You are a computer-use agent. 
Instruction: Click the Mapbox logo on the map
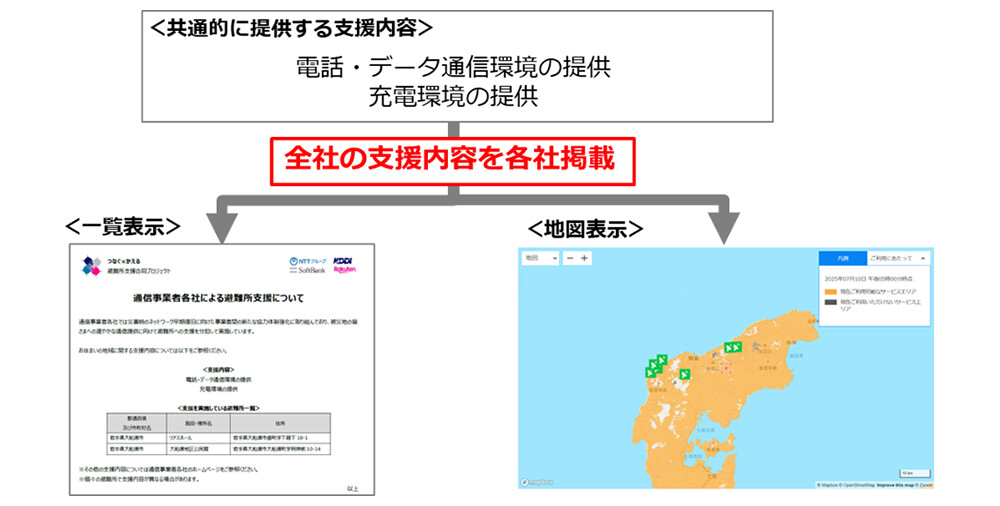point(539,482)
